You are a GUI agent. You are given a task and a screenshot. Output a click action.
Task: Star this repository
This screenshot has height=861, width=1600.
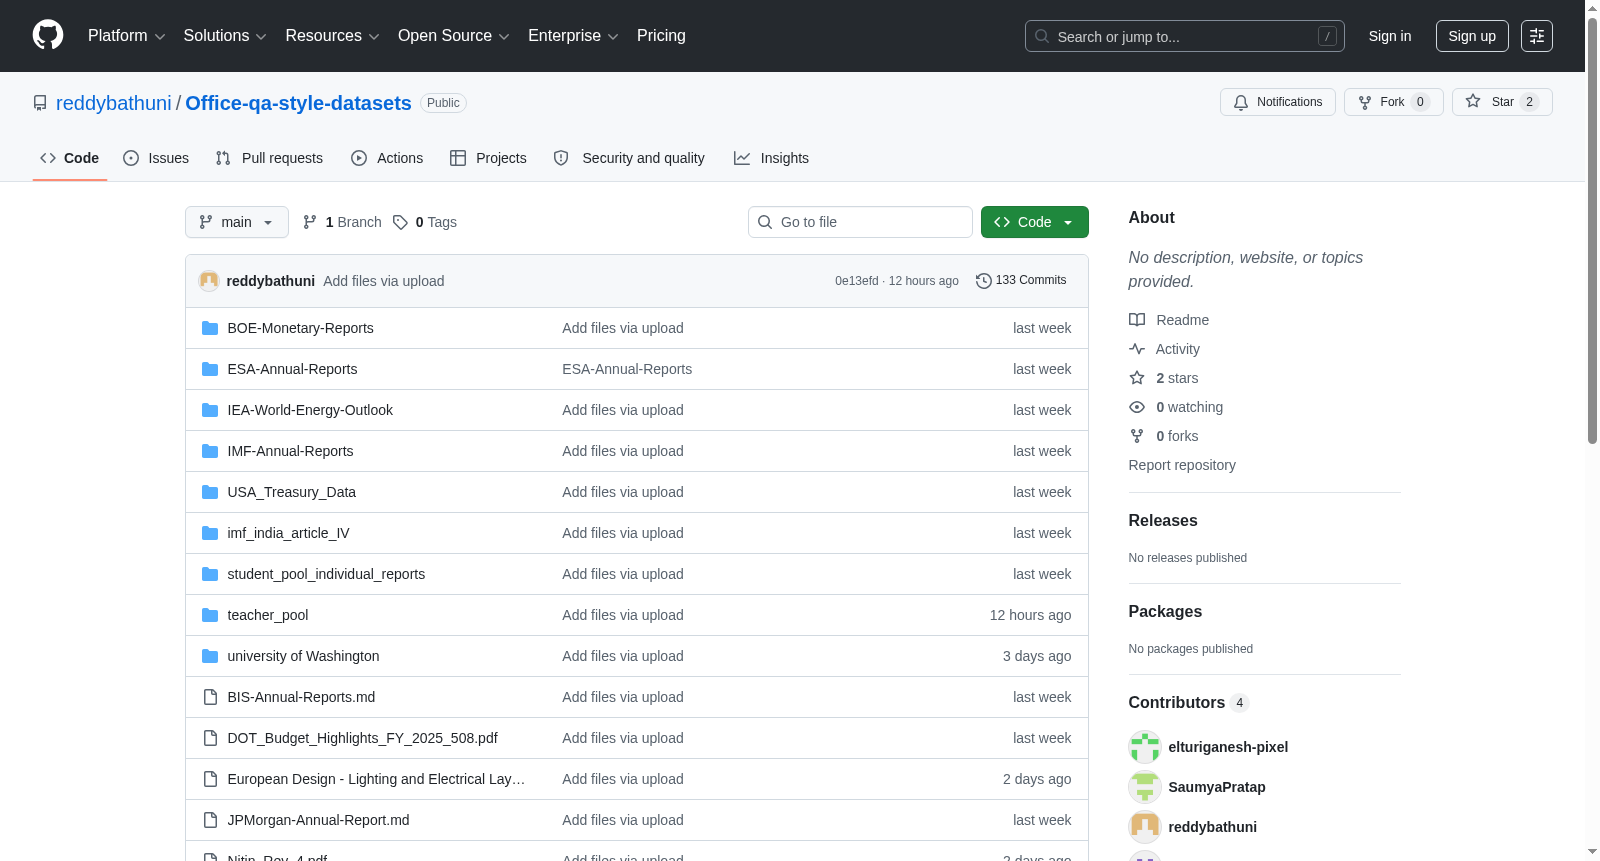click(1502, 102)
